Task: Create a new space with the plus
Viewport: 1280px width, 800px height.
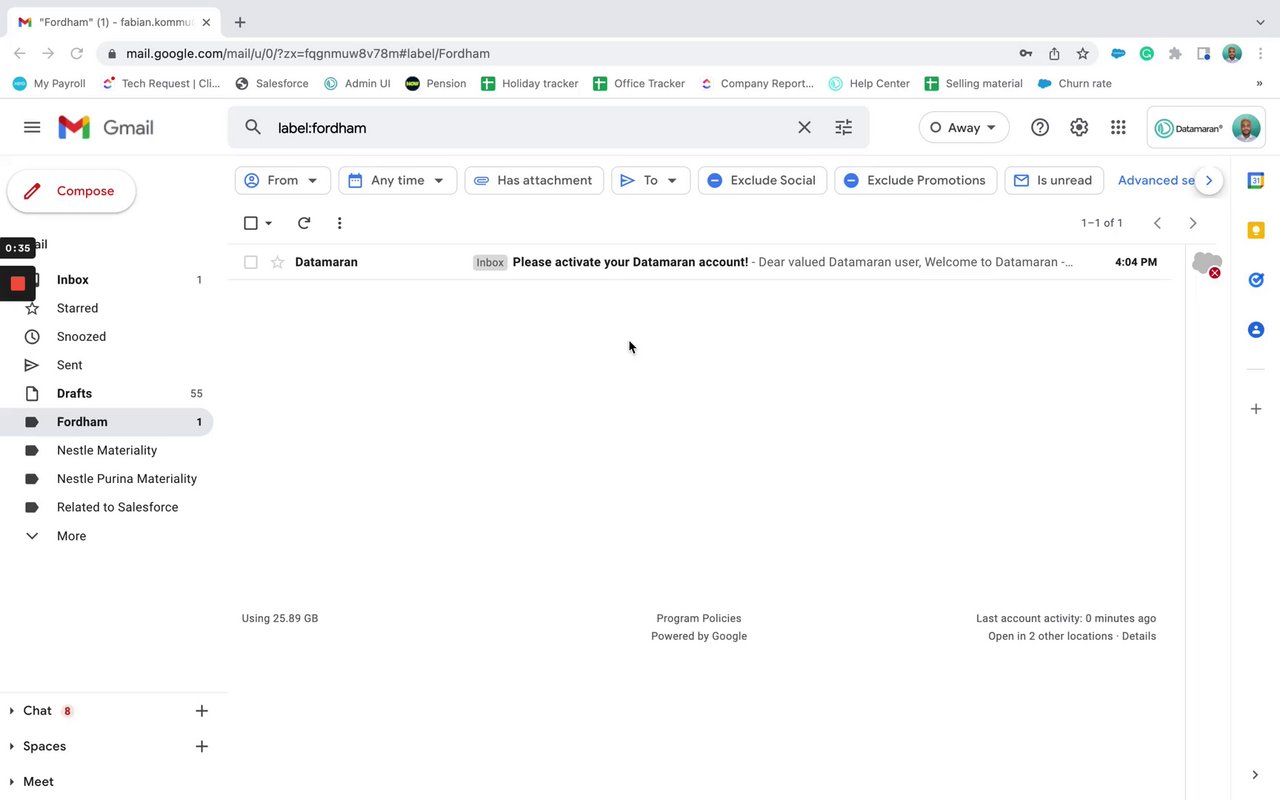Action: click(x=201, y=746)
